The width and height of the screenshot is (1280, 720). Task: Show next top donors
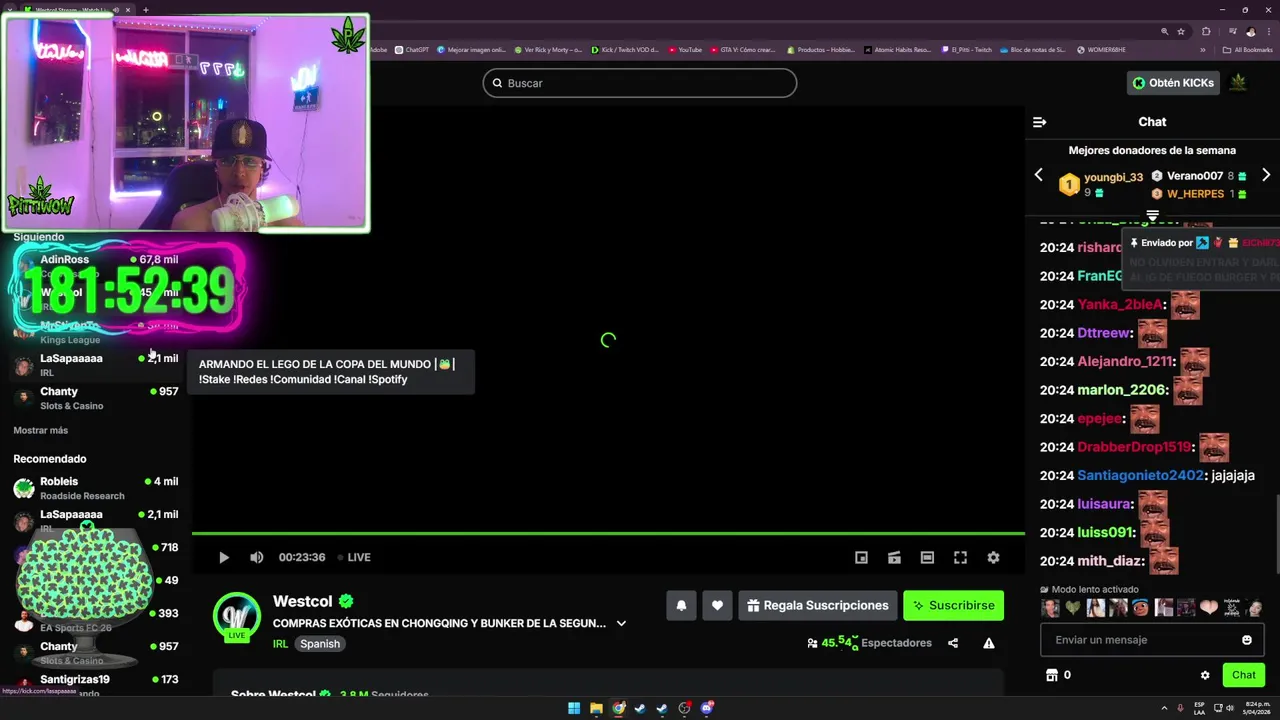tap(1266, 175)
